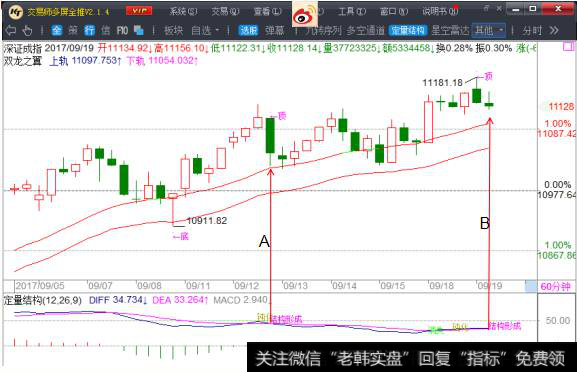Screen dimensions: 577x372
Task: Click the 深证成指 index name
Action: point(23,48)
